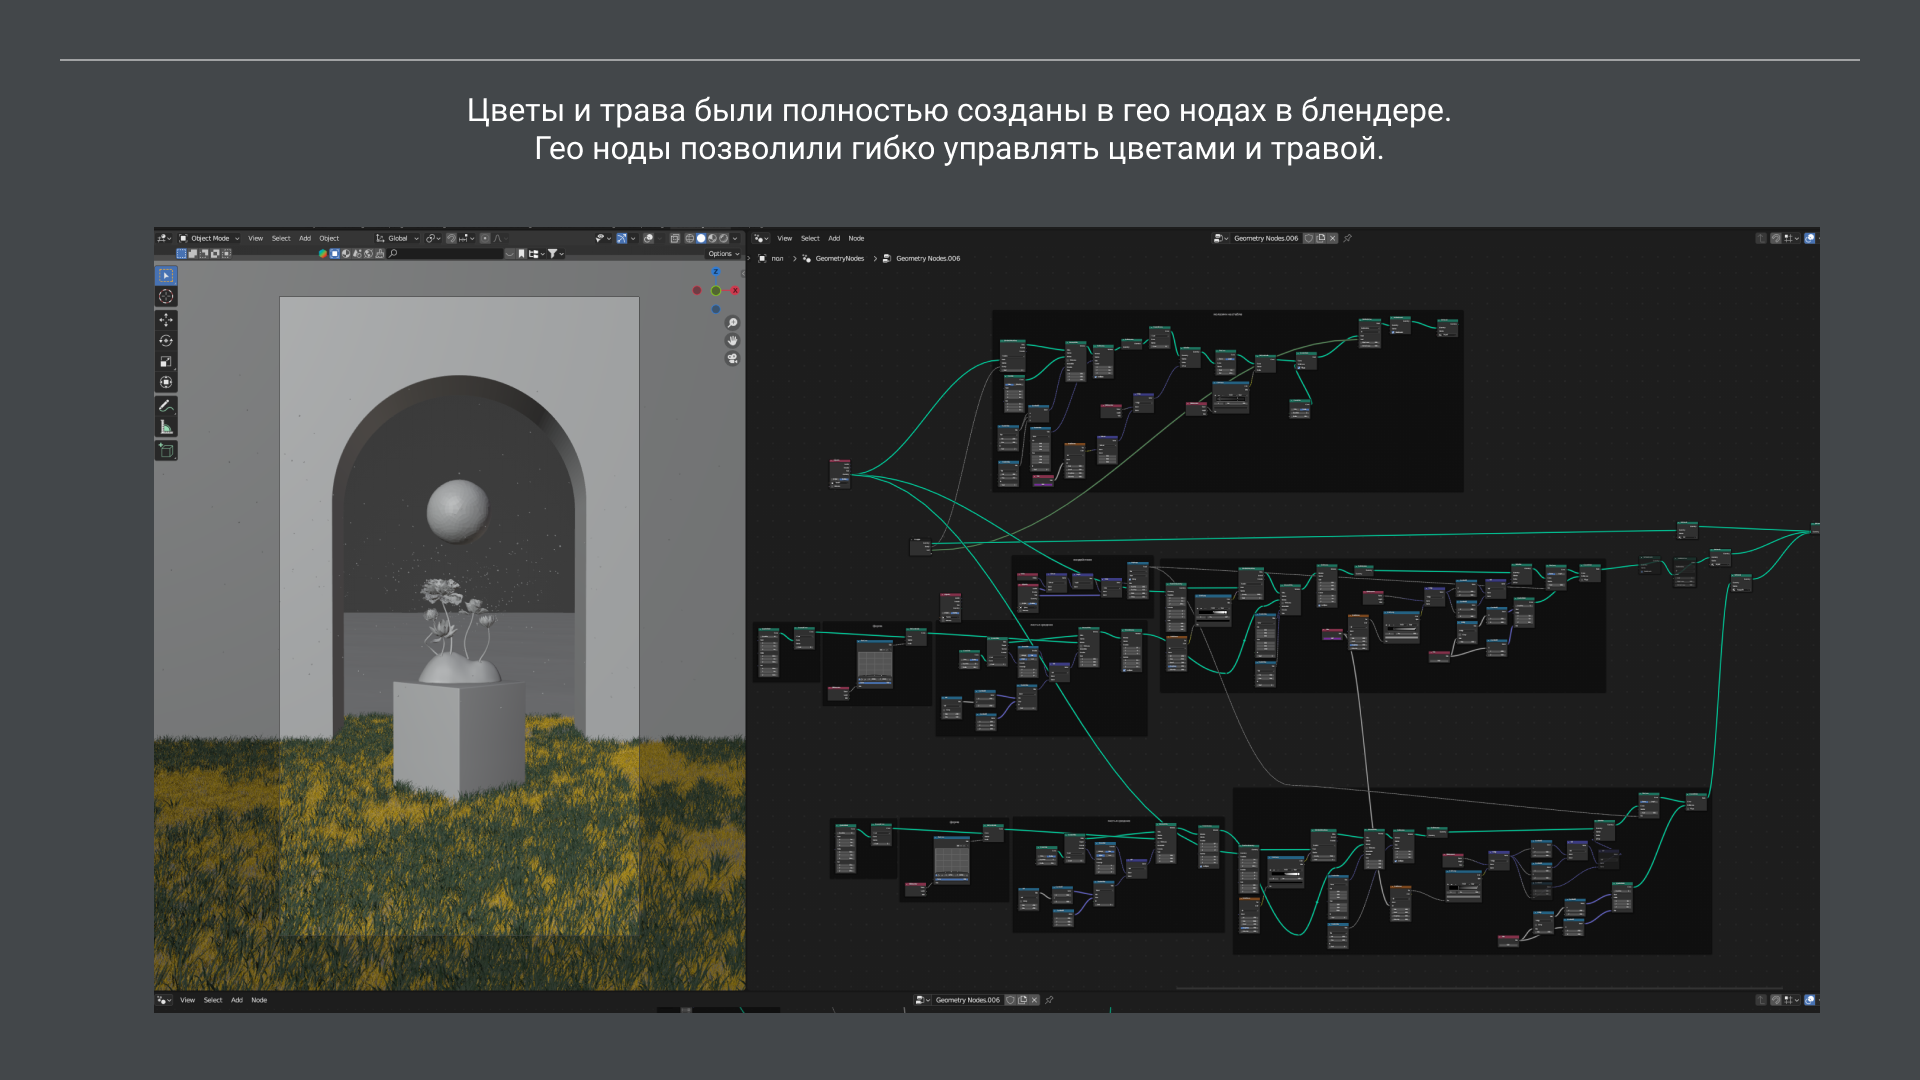Select the Annotate tool
This screenshot has width=1920, height=1080.
166,406
